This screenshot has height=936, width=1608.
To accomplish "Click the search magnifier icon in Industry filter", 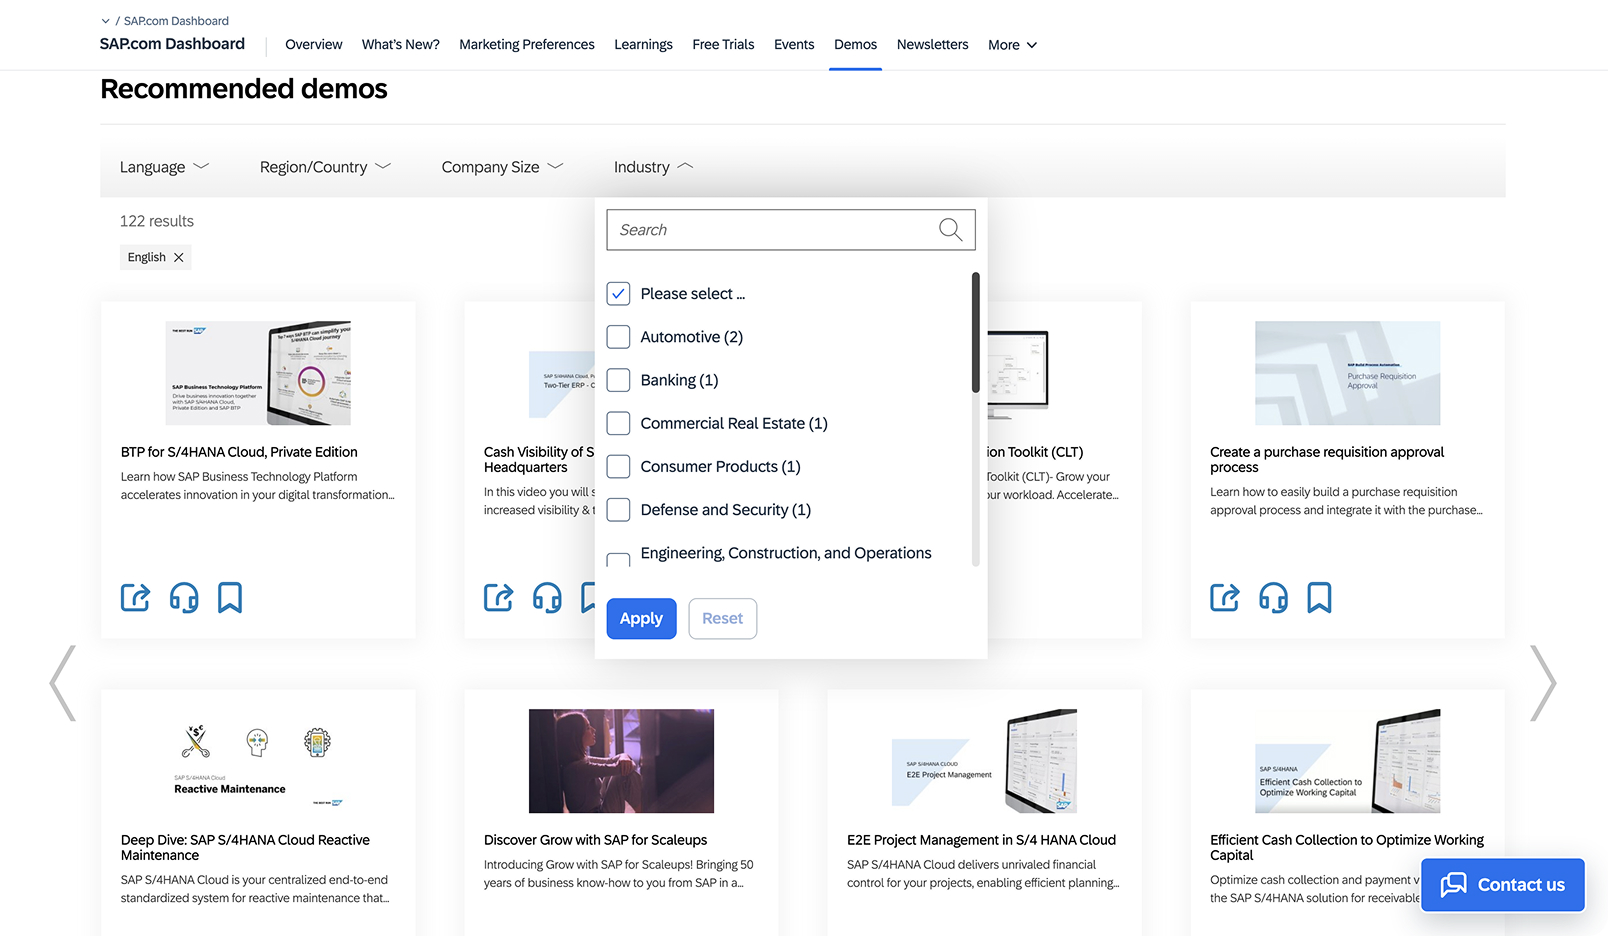I will pos(950,230).
